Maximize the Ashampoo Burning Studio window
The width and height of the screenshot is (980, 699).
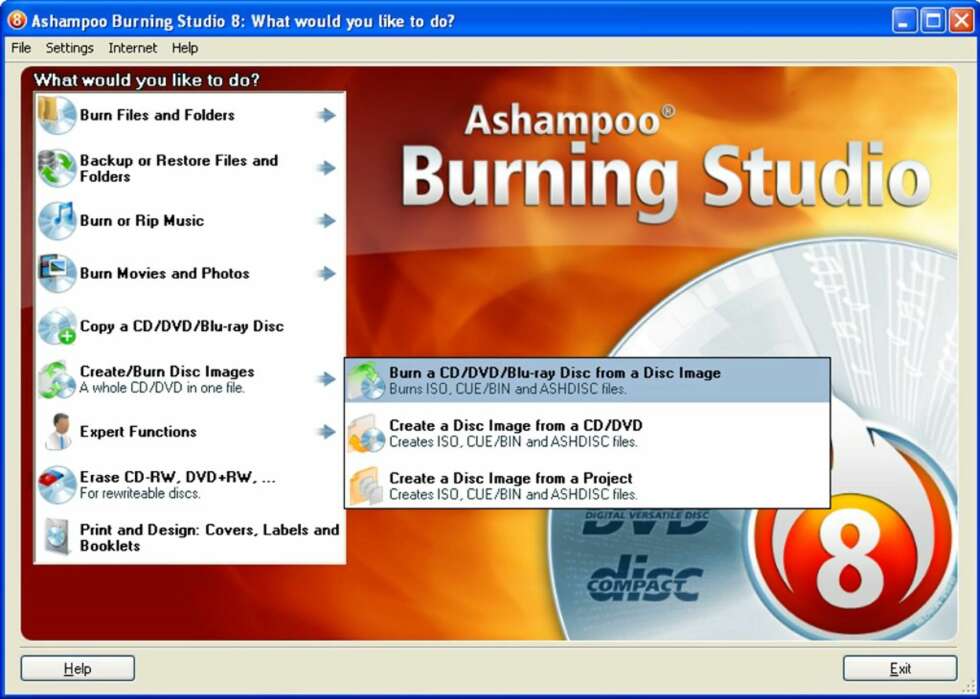pos(933,21)
